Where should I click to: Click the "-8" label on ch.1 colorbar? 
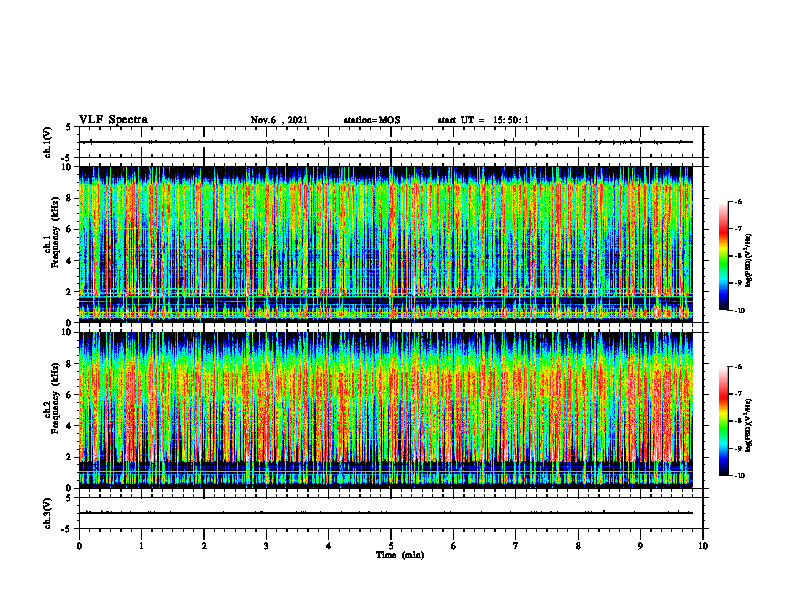pyautogui.click(x=738, y=256)
